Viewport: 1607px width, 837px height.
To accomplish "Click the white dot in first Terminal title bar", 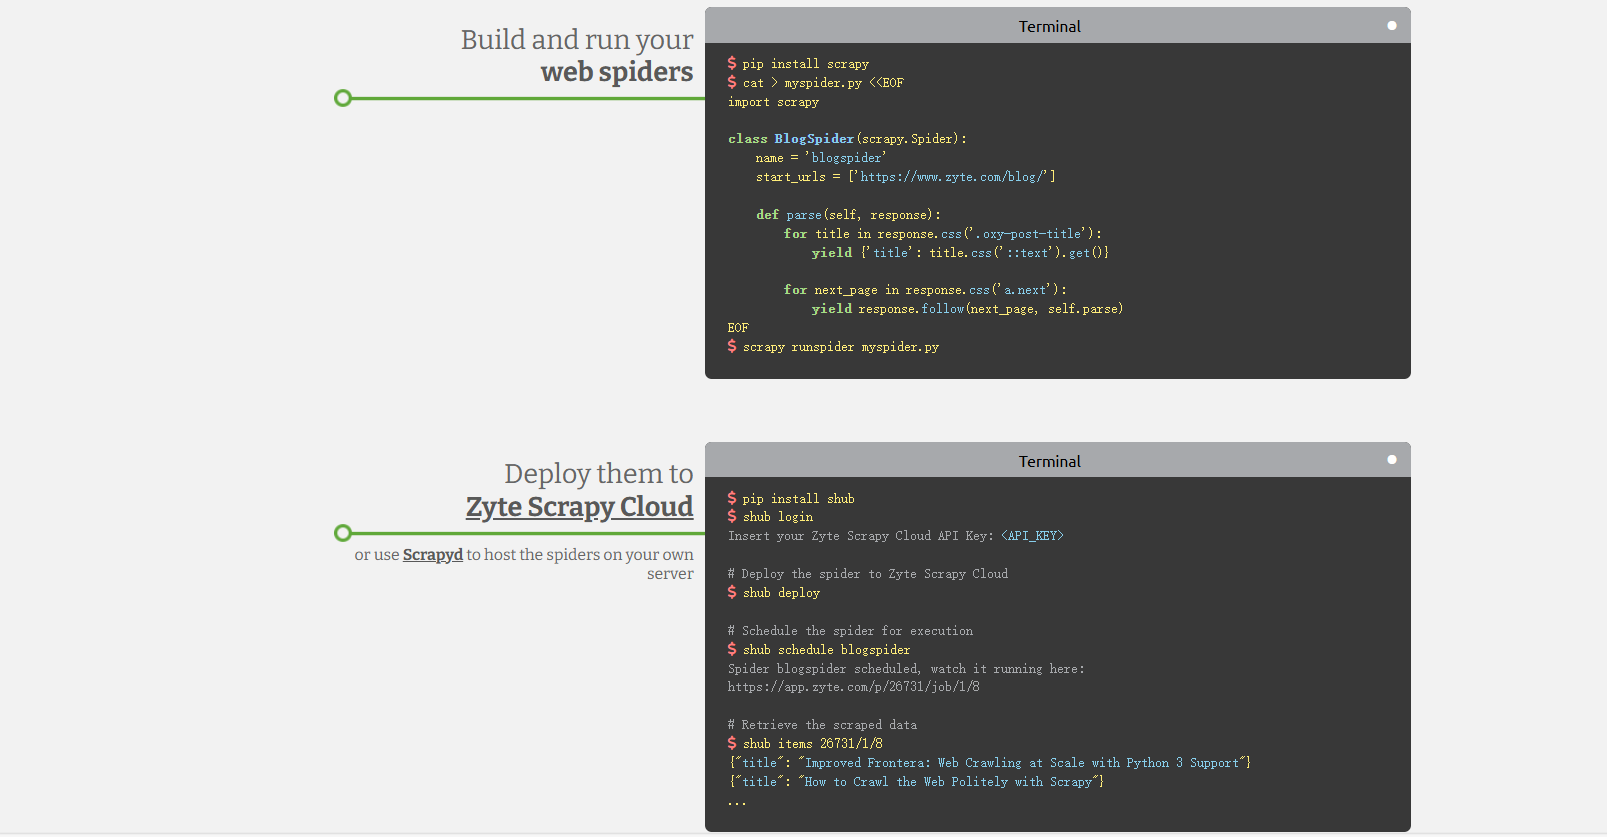I will [1392, 25].
